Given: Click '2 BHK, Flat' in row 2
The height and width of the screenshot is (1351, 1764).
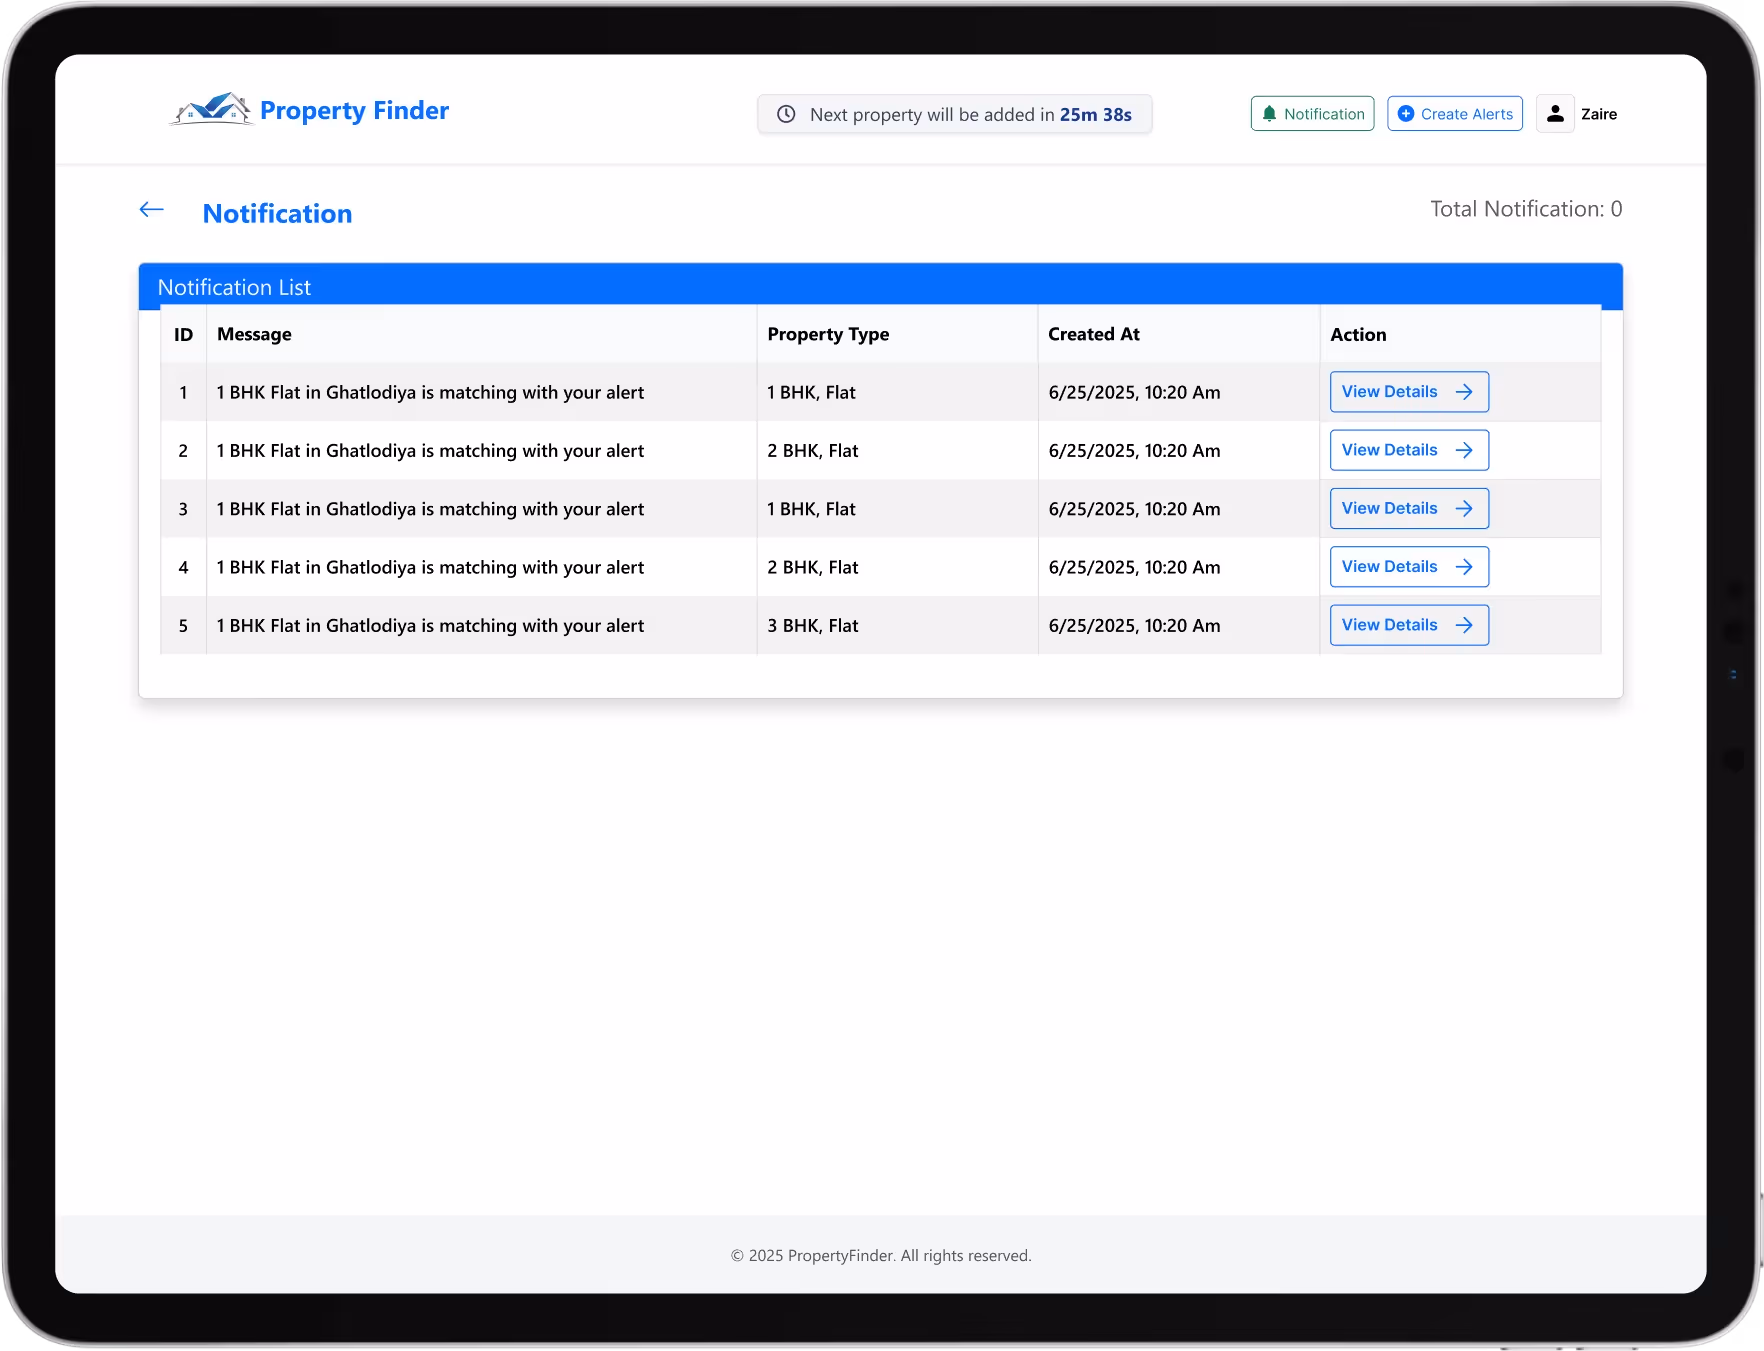Looking at the screenshot, I should click(x=813, y=451).
